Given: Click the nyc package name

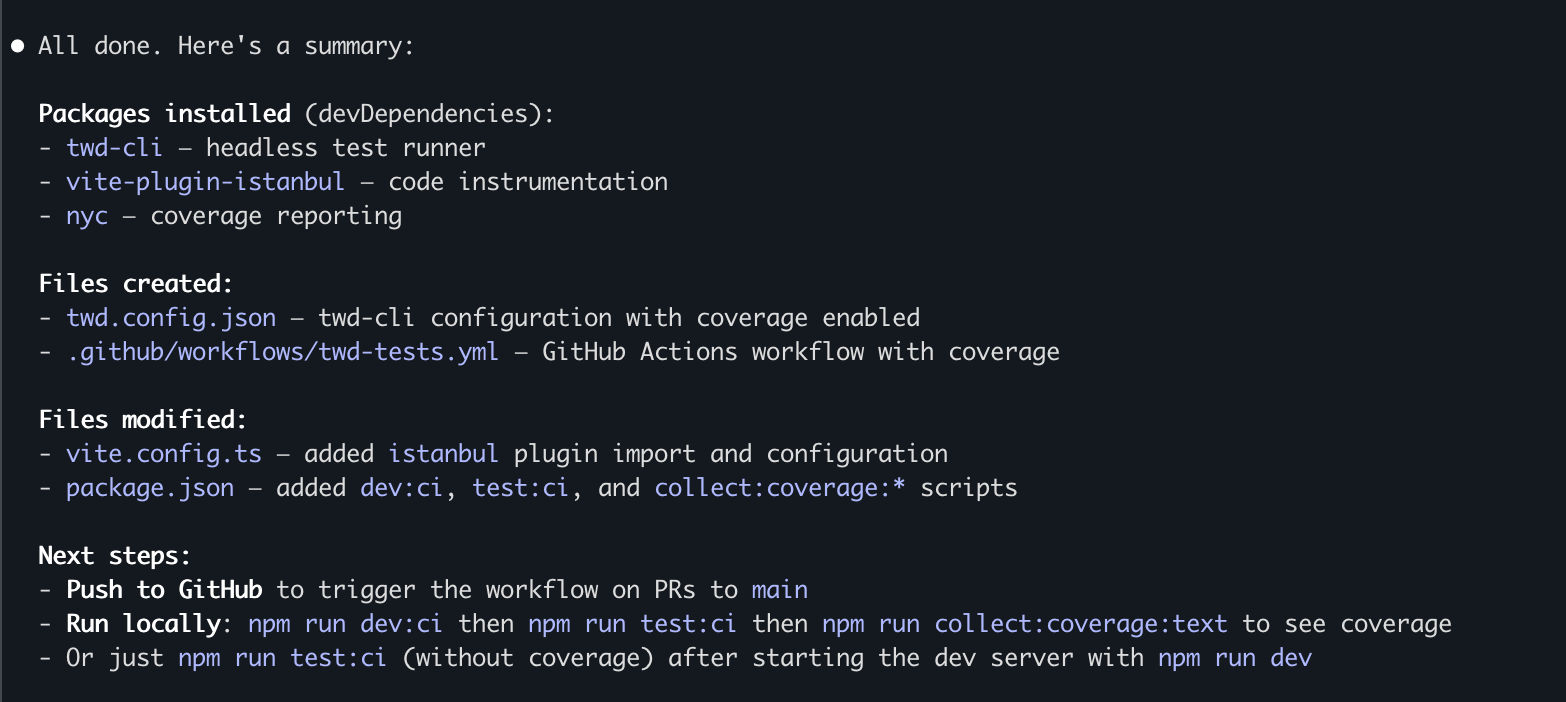Looking at the screenshot, I should pos(87,216).
